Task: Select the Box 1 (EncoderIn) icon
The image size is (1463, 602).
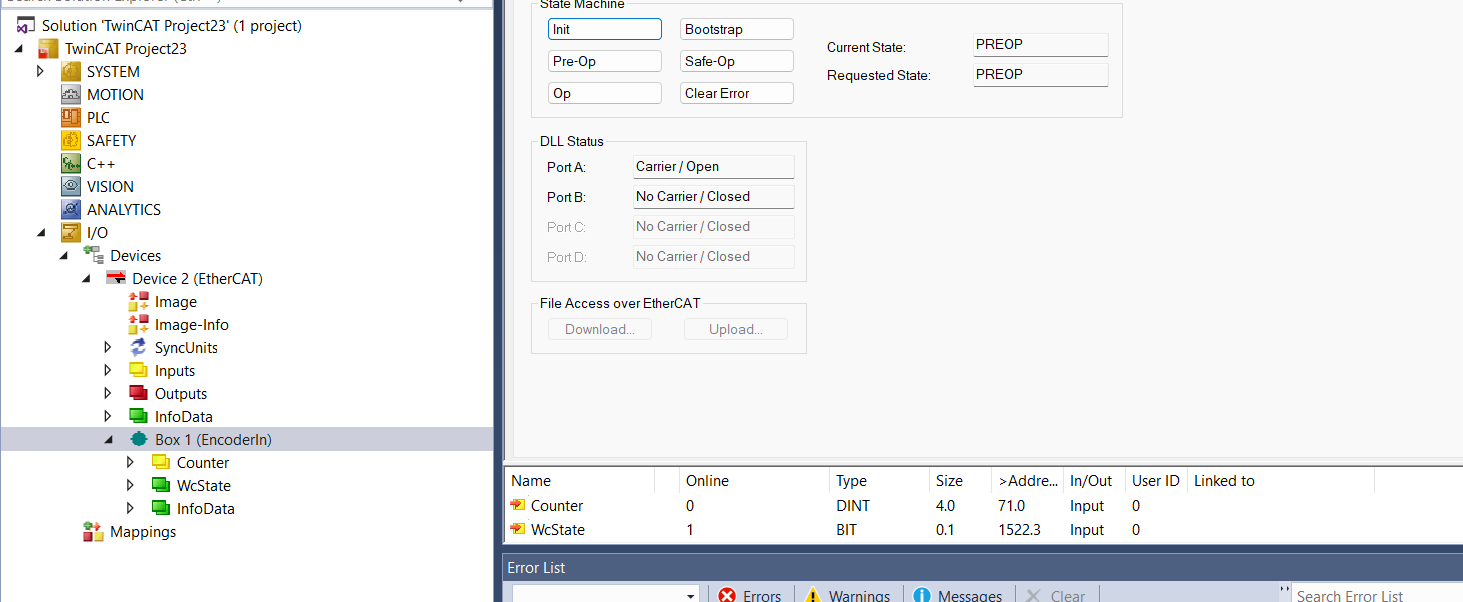Action: (x=139, y=440)
